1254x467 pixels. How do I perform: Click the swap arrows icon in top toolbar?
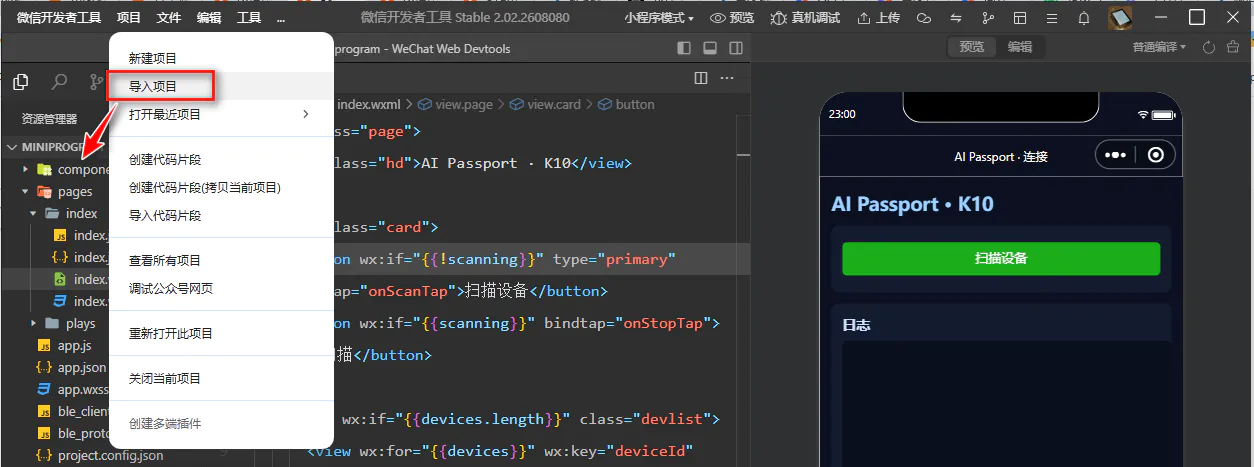tap(956, 18)
